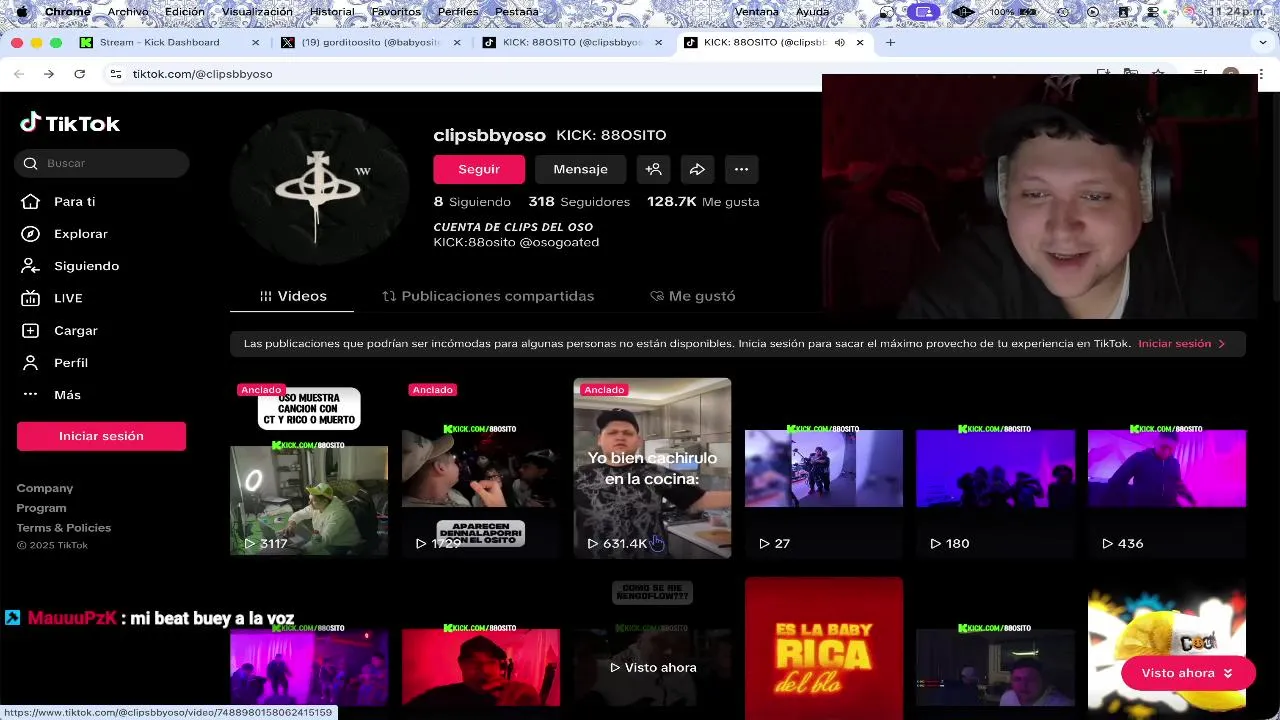Open Siguiendo people icon
The width and height of the screenshot is (1280, 720).
point(31,266)
